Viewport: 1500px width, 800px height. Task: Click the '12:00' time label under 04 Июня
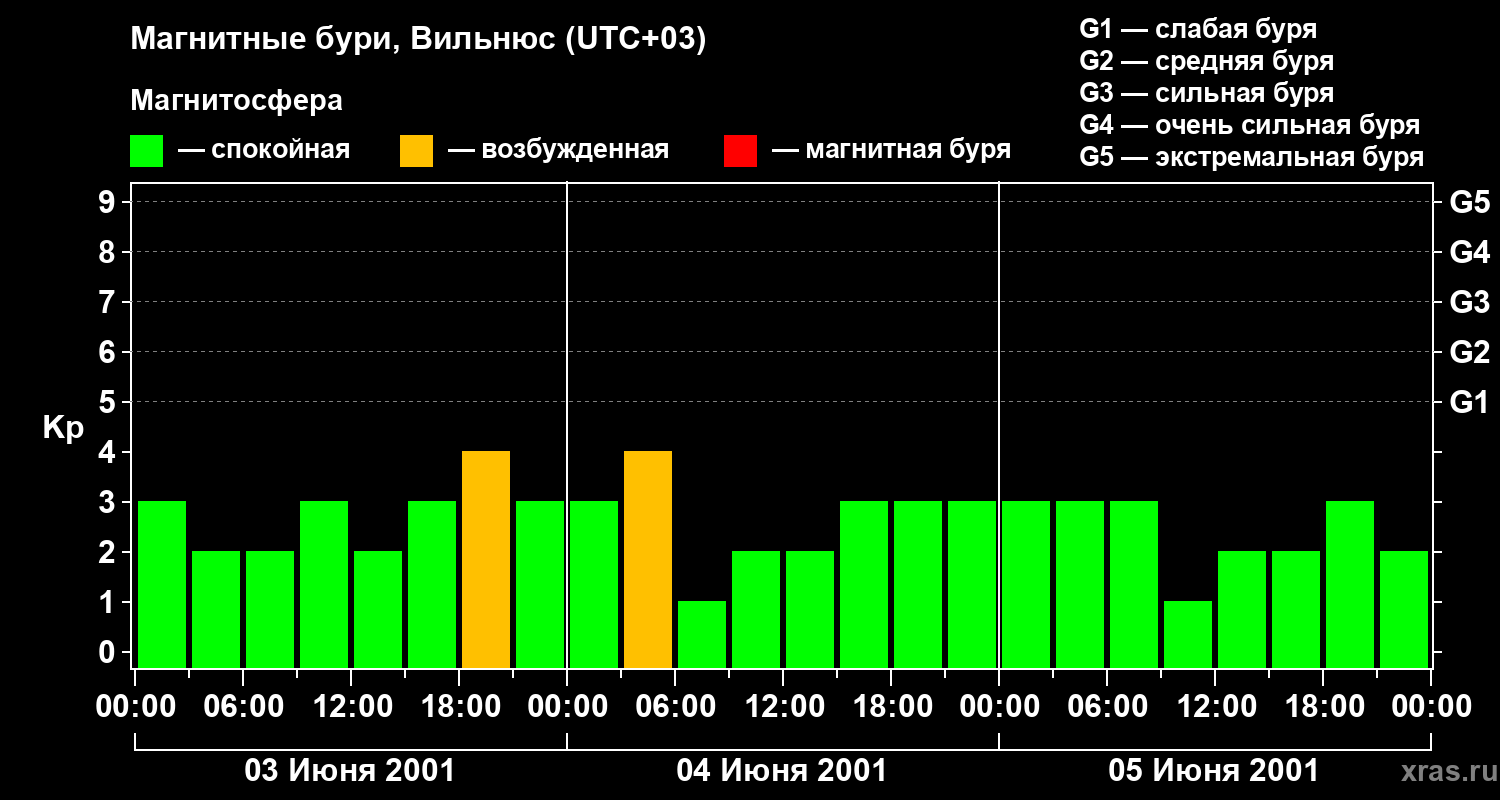tap(783, 706)
